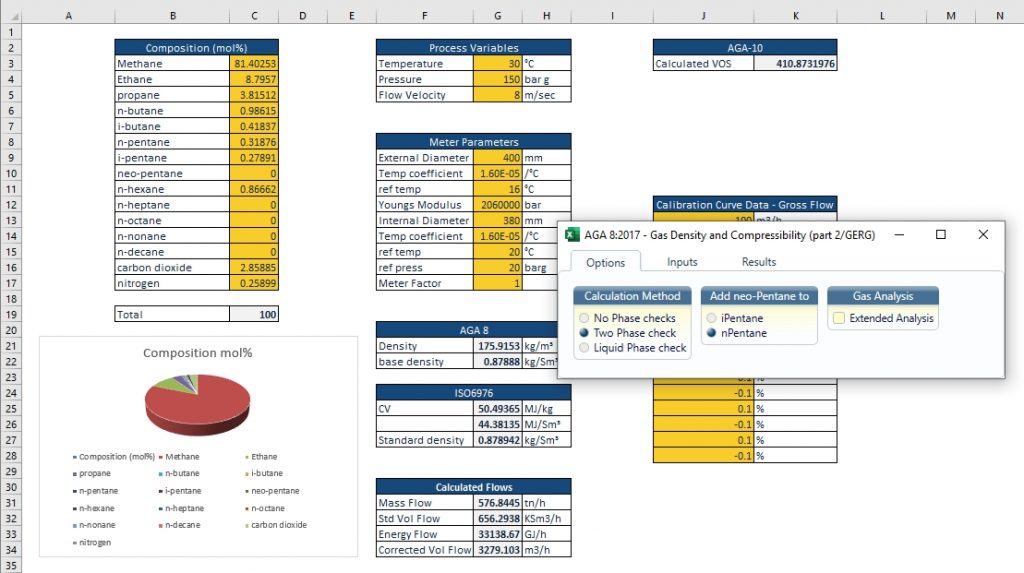The width and height of the screenshot is (1024, 573).
Task: Open the Inputs tab
Action: pos(682,262)
